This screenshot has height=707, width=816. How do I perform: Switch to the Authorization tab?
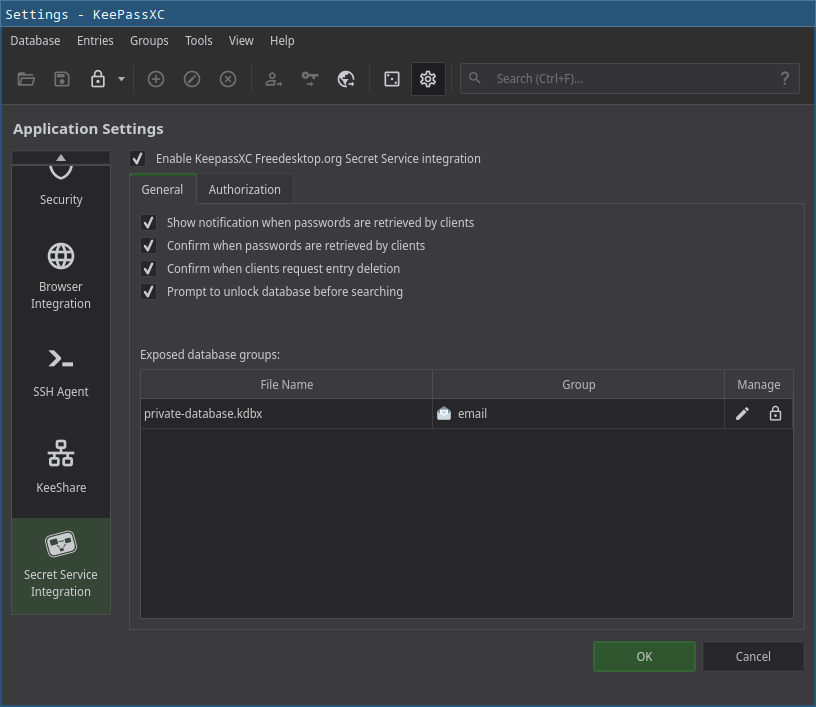245,189
